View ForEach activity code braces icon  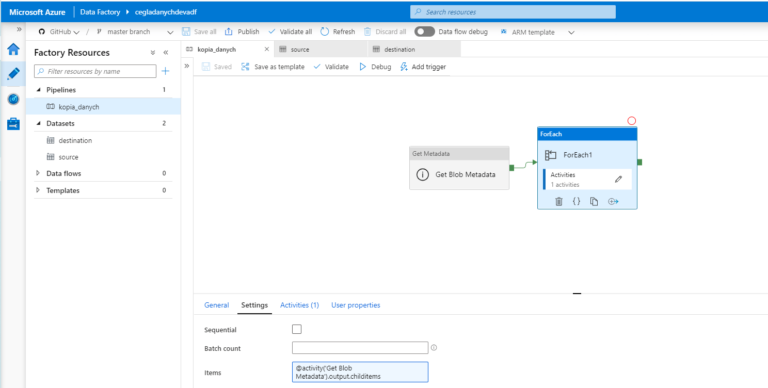(x=576, y=201)
